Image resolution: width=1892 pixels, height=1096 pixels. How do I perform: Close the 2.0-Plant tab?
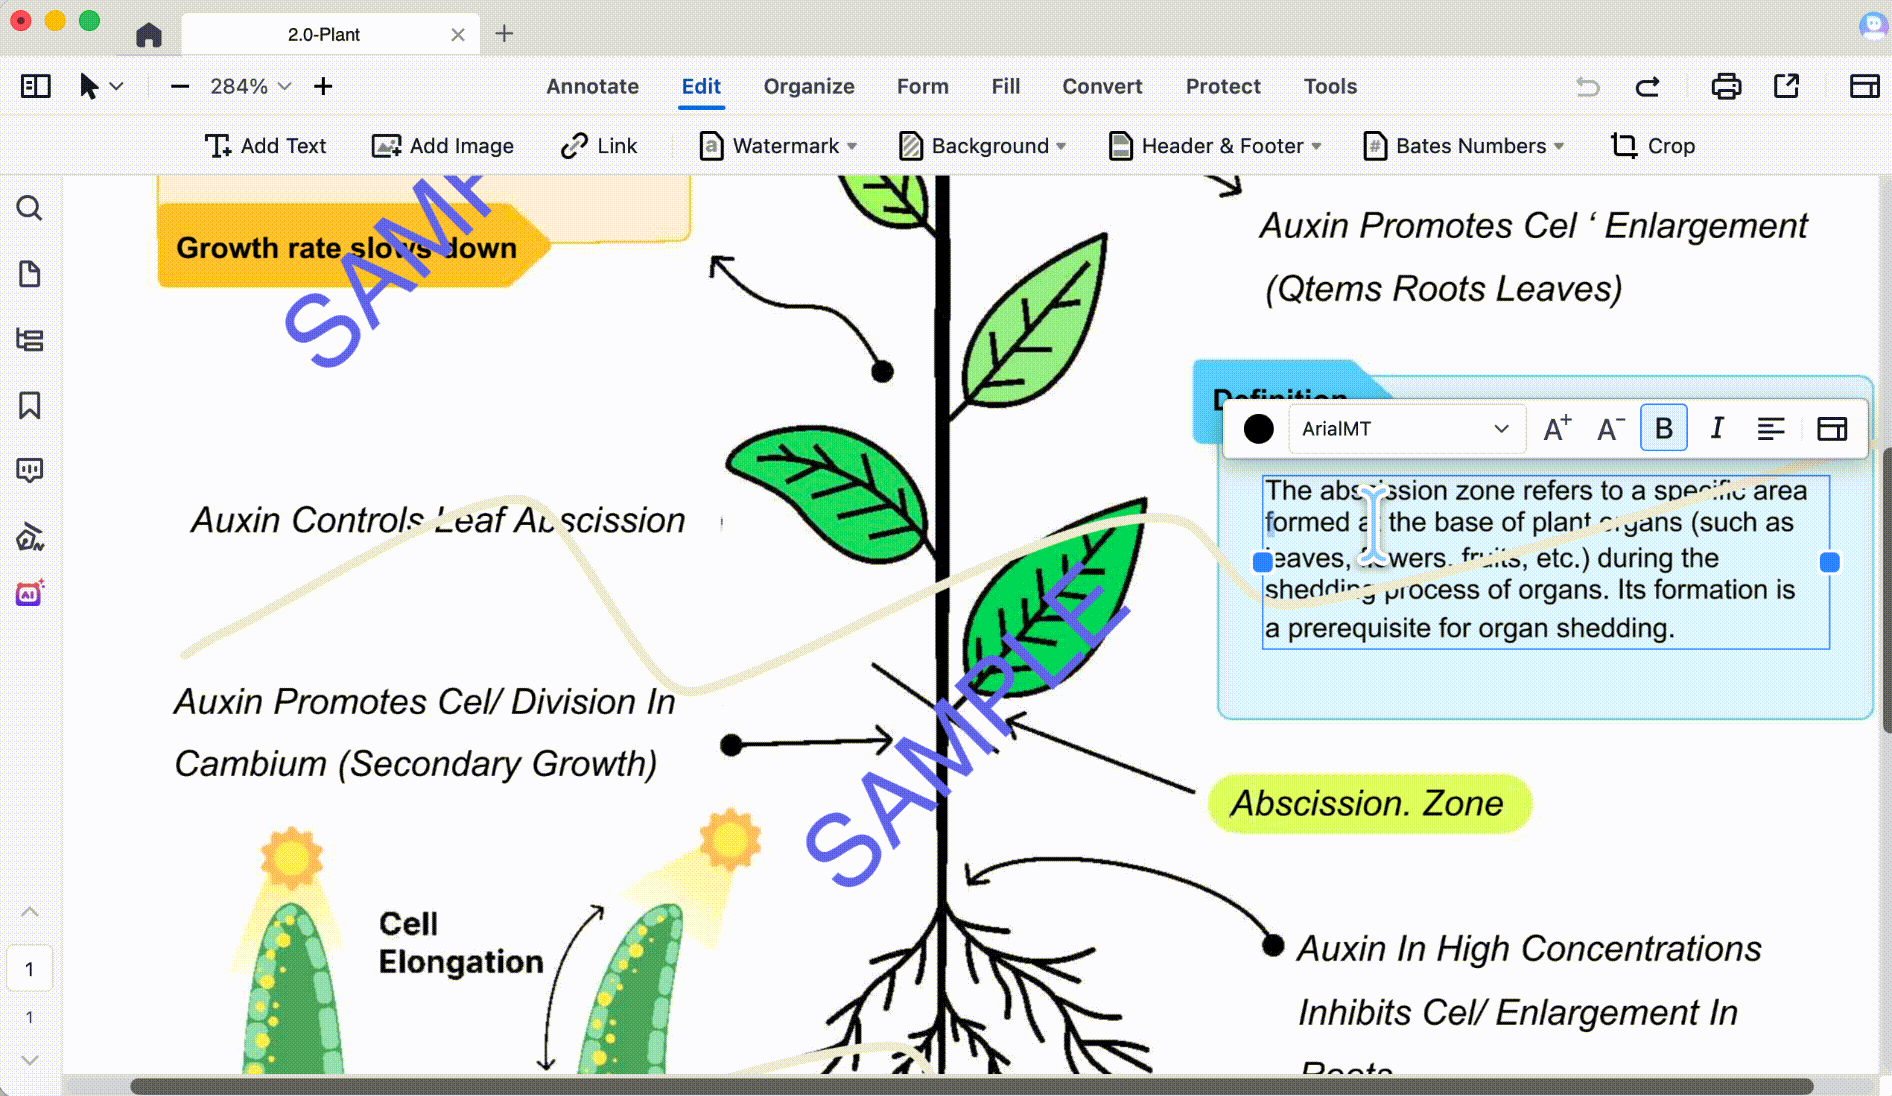[458, 34]
